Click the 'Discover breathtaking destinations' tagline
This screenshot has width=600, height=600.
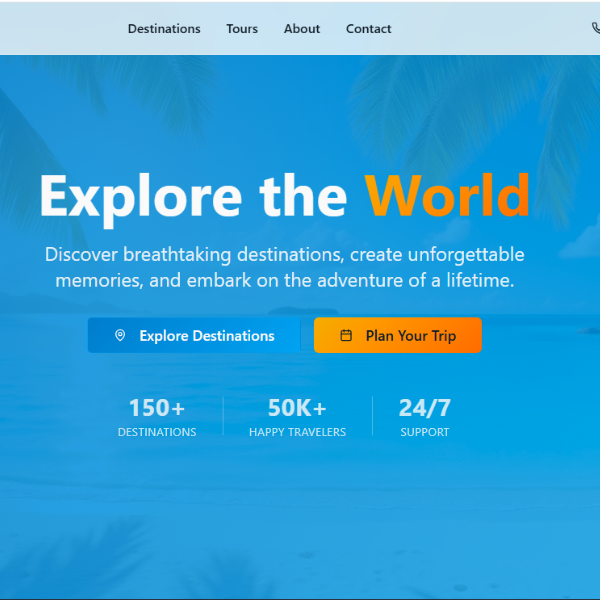[284, 267]
